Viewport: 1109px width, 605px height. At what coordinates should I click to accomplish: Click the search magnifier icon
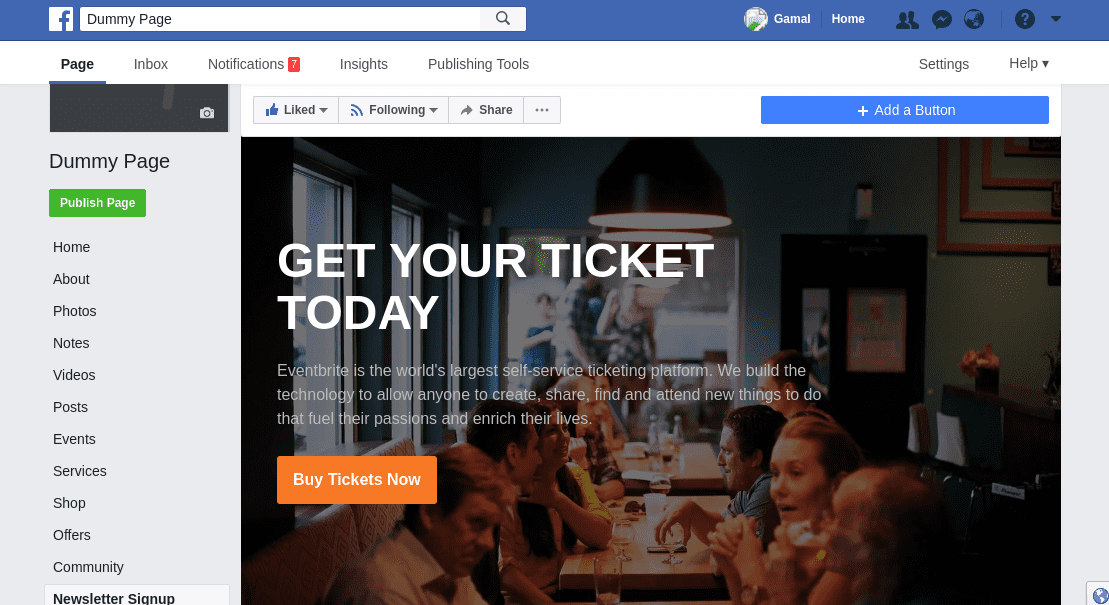503,18
